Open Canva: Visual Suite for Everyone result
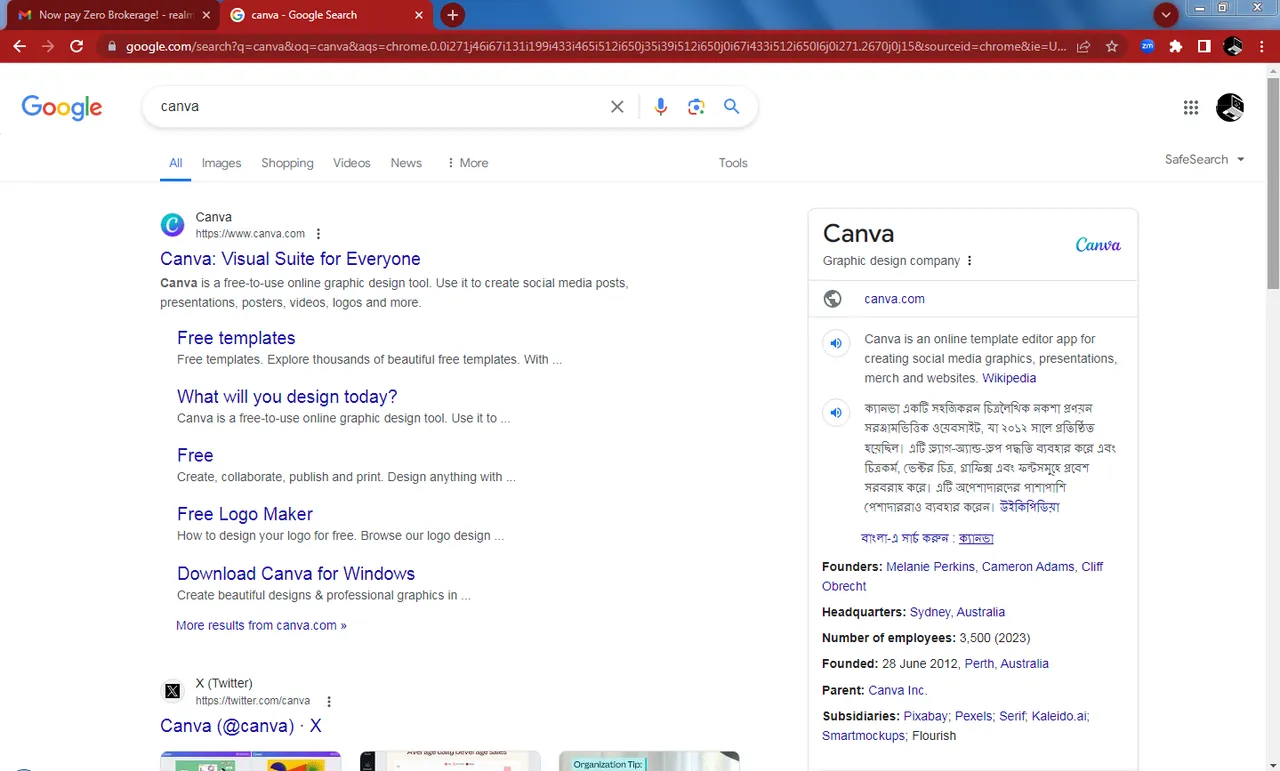The image size is (1280, 771). (290, 259)
